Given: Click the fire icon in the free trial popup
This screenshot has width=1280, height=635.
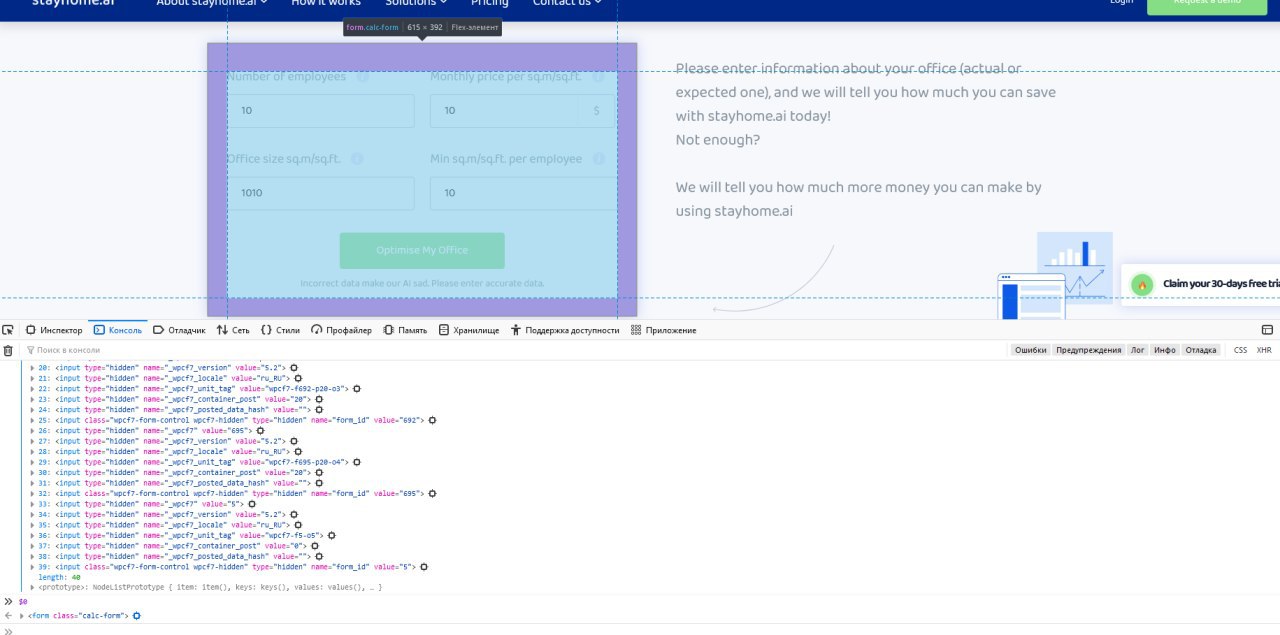Looking at the screenshot, I should pyautogui.click(x=1141, y=284).
